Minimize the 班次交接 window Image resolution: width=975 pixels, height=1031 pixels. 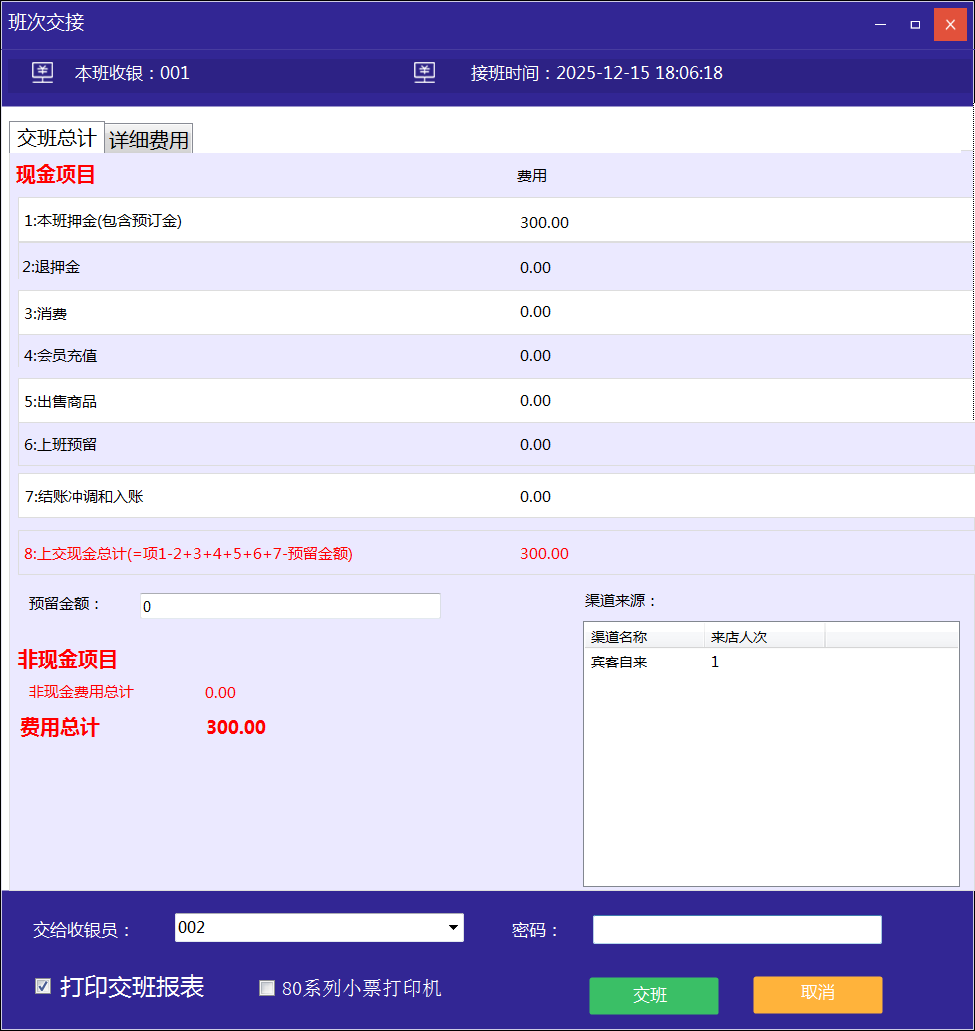[x=879, y=24]
